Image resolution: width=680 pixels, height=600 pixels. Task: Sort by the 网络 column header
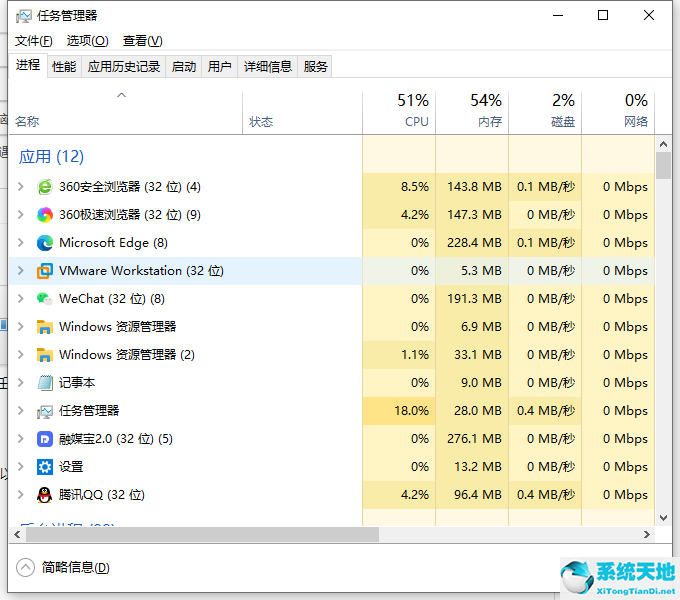tap(618, 112)
